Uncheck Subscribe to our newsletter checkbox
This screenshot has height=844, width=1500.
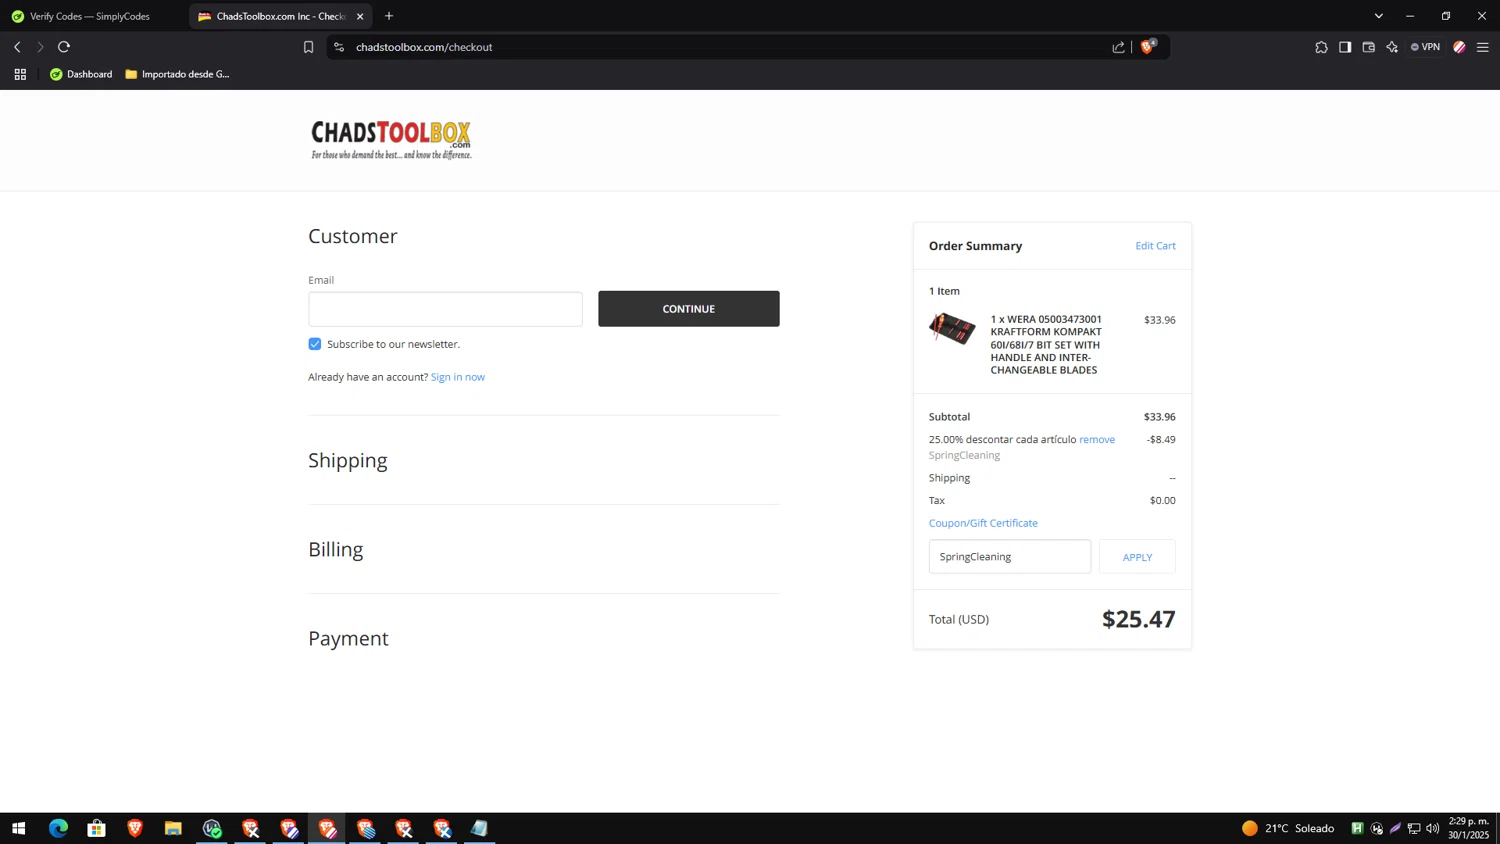(x=315, y=344)
